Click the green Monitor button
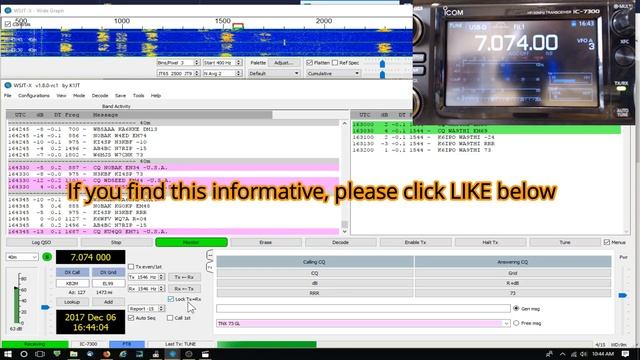The width and height of the screenshot is (640, 360). click(x=191, y=242)
